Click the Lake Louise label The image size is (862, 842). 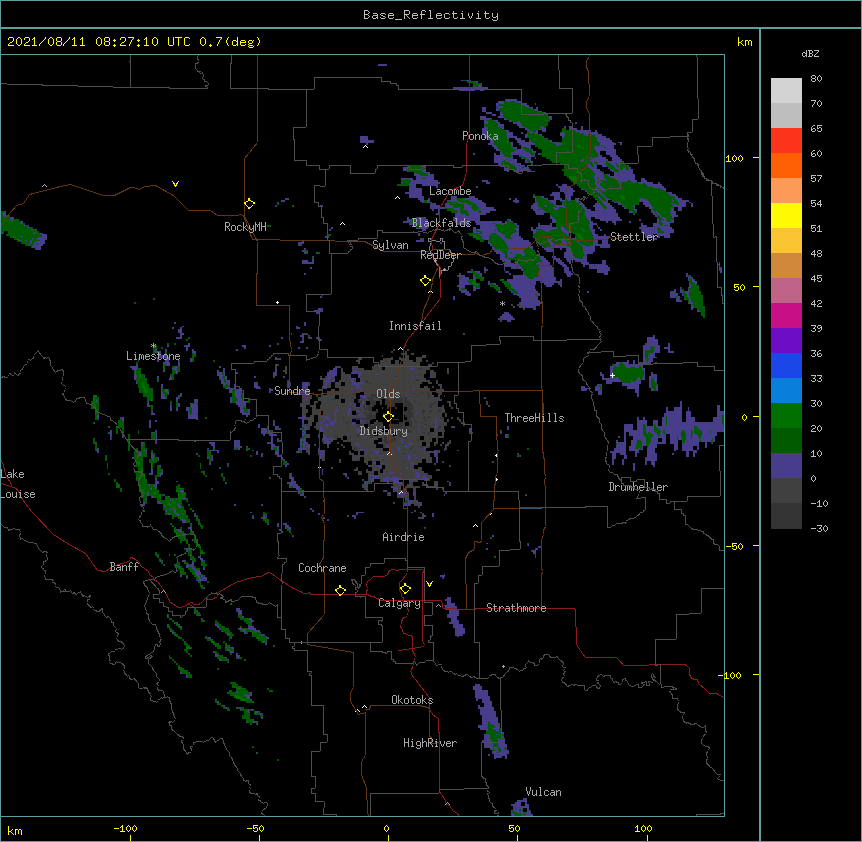pos(18,484)
